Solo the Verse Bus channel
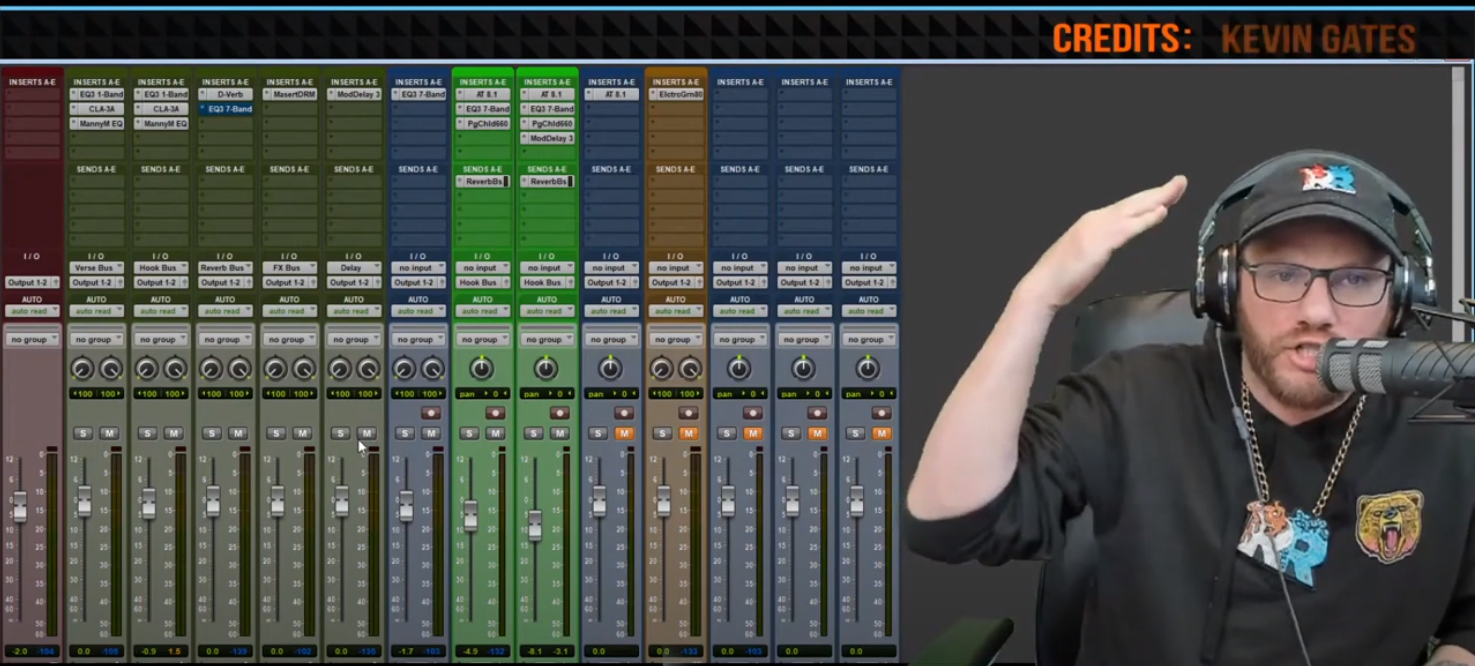The height and width of the screenshot is (666, 1481). point(83,433)
